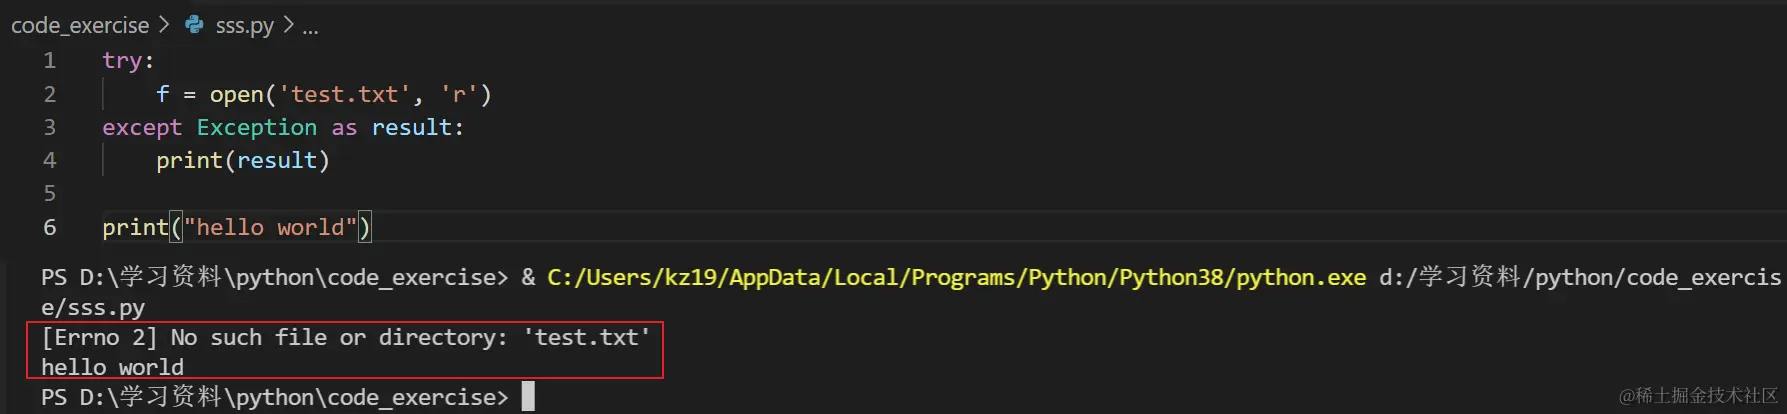Click the Exception class name on line 3
Image resolution: width=1787 pixels, height=414 pixels.
(256, 128)
